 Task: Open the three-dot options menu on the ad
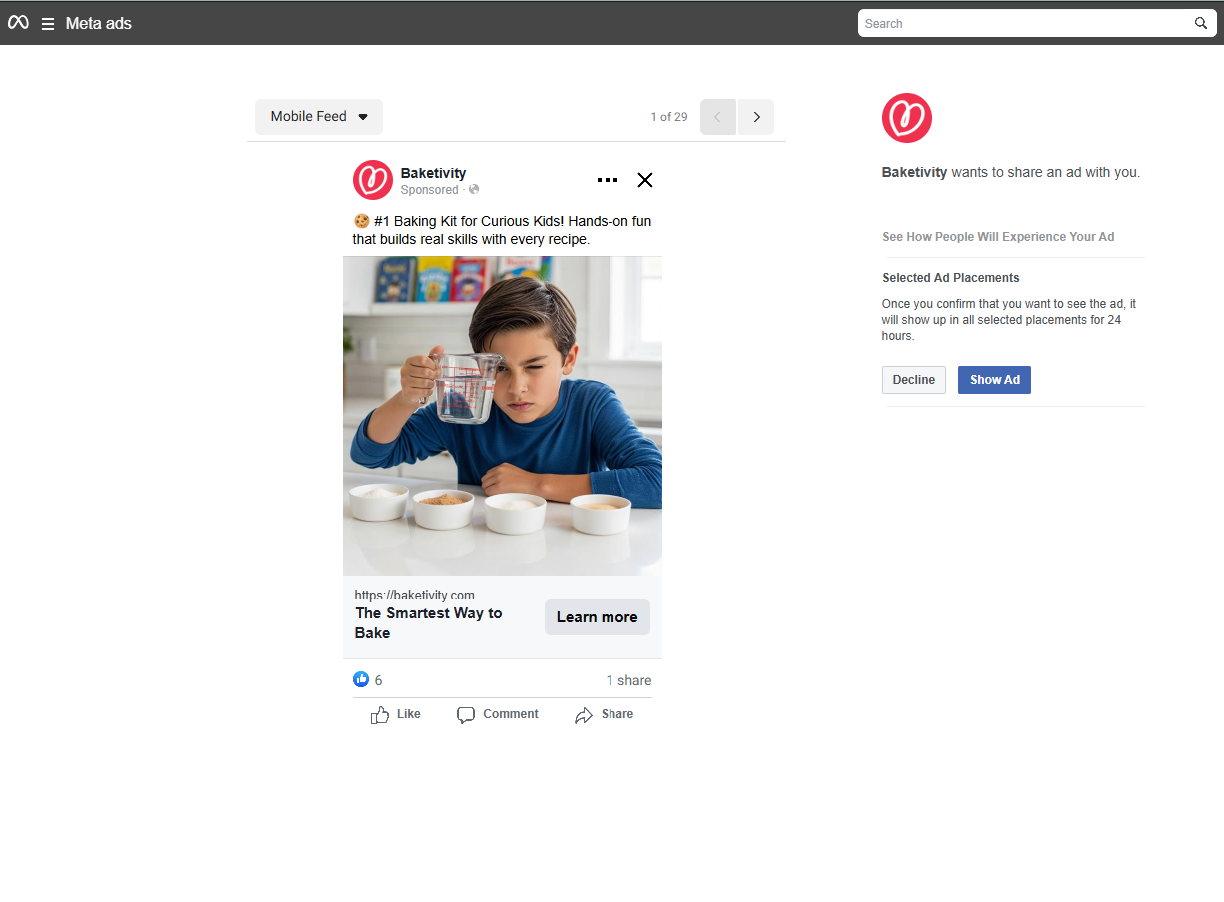point(607,180)
